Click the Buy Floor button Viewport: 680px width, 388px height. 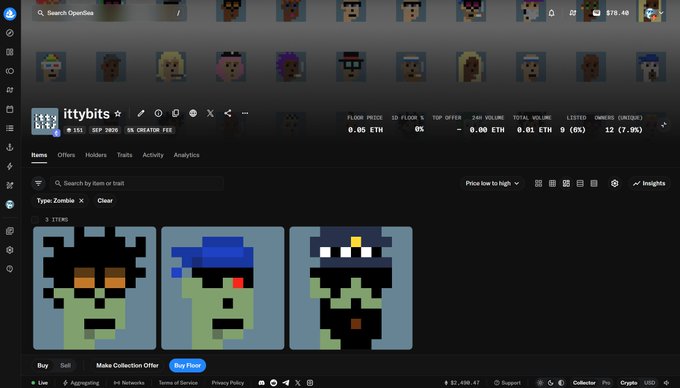(x=187, y=365)
